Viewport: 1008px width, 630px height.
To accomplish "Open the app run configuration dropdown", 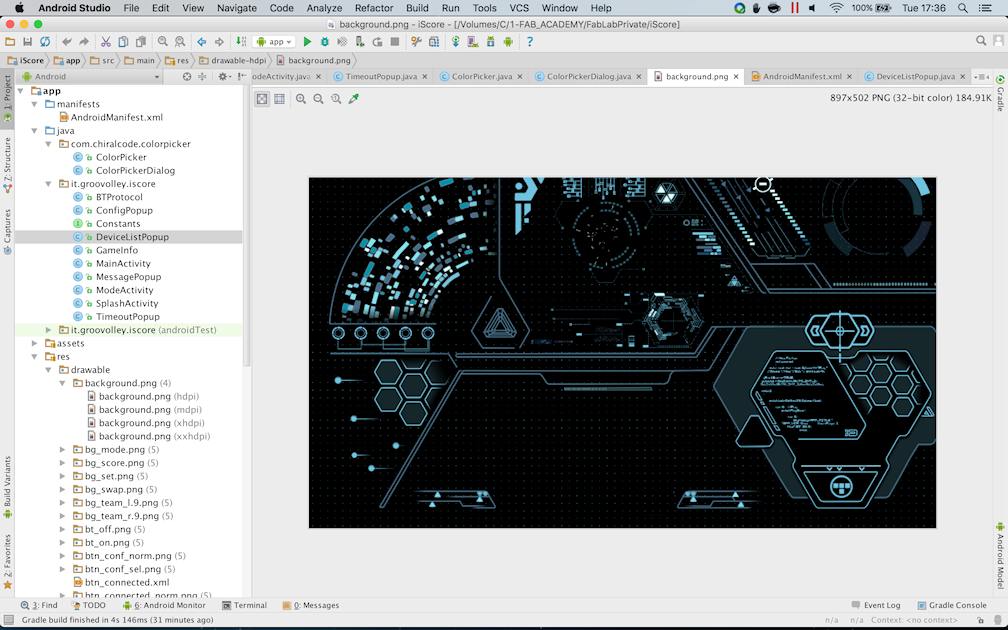I will point(275,42).
